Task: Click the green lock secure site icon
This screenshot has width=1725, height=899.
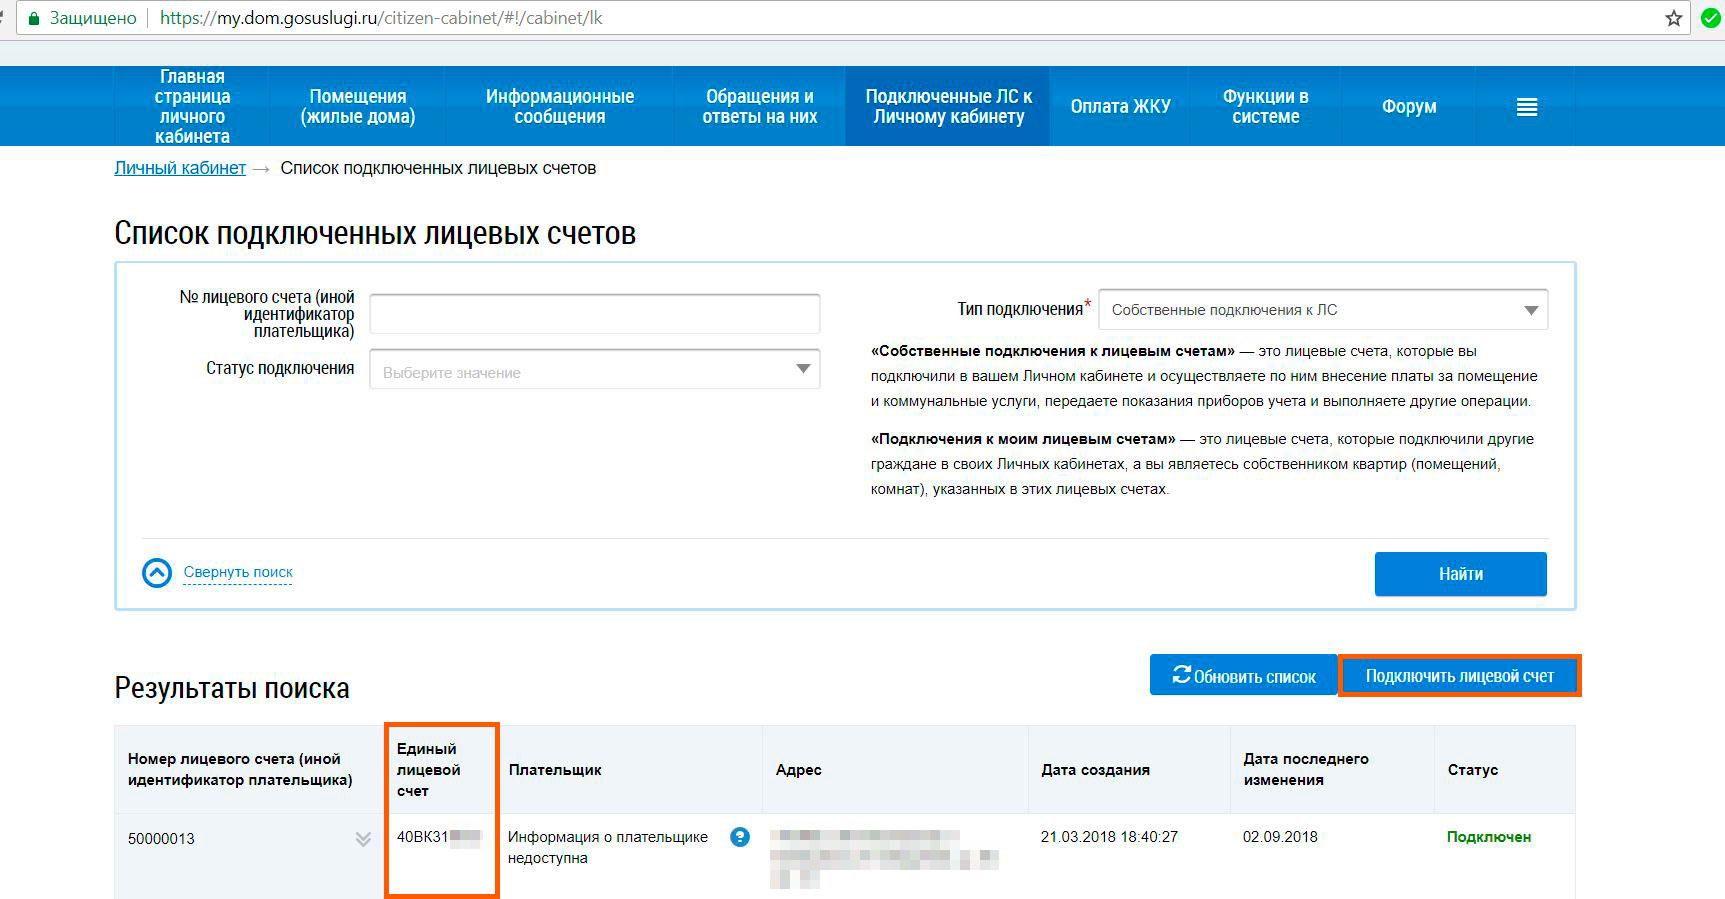Action: click(x=34, y=18)
